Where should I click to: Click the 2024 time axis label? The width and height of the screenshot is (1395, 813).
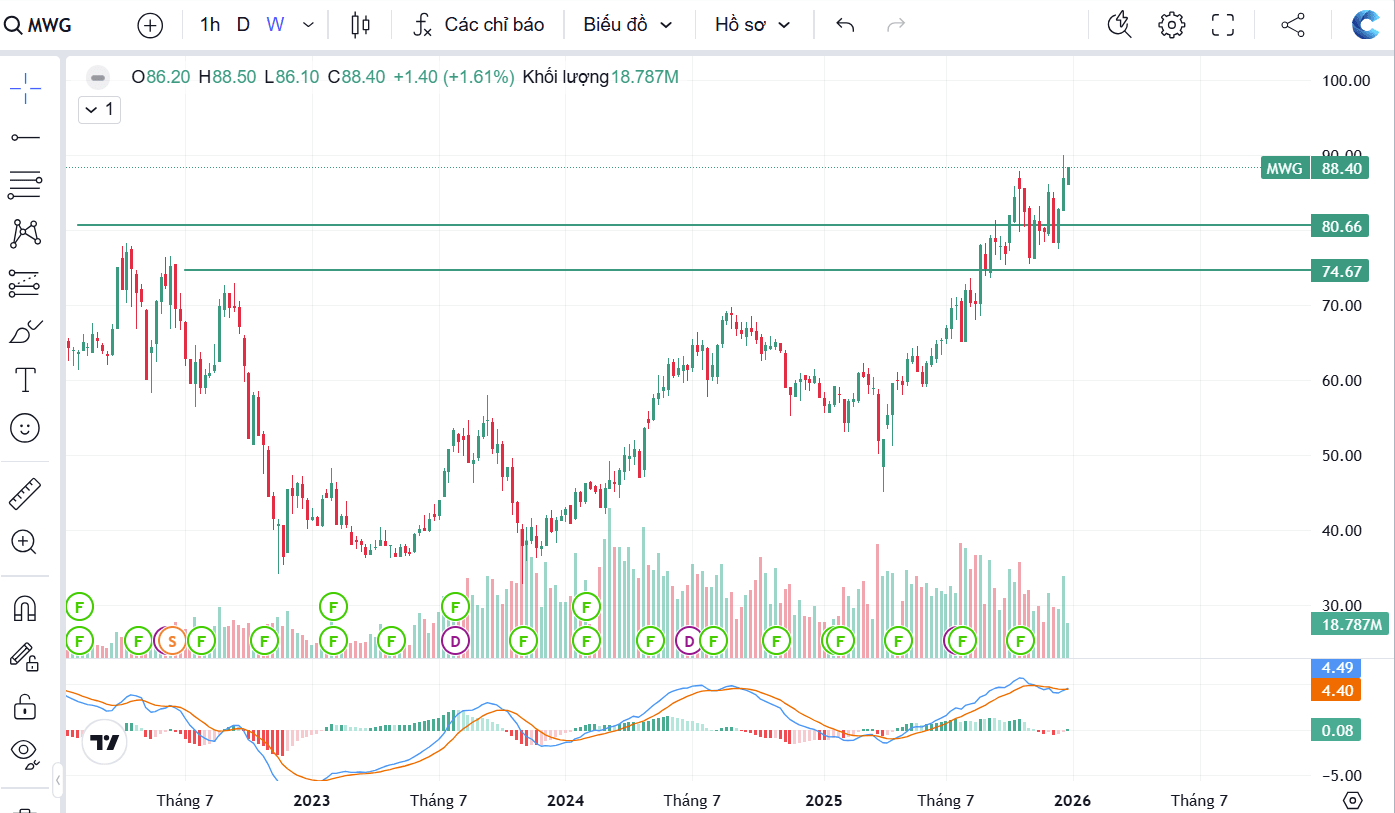565,801
